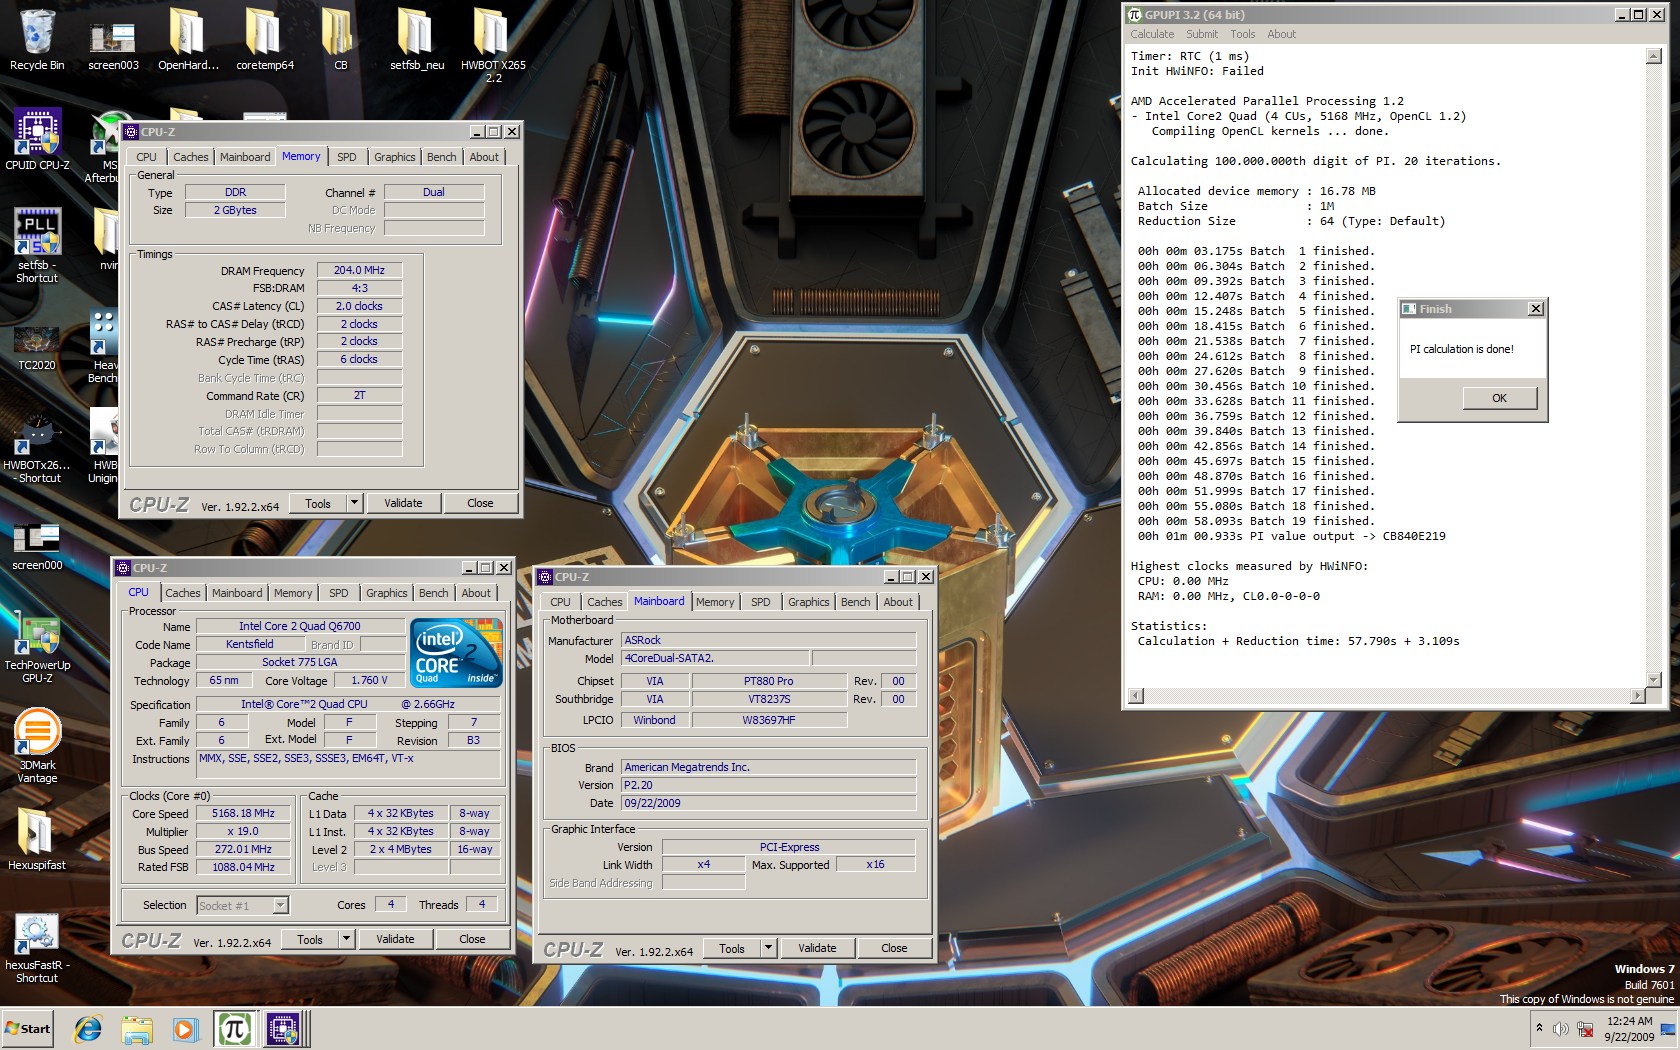Open the Recycle Bin desktop icon
This screenshot has height=1050, width=1680.
point(37,40)
